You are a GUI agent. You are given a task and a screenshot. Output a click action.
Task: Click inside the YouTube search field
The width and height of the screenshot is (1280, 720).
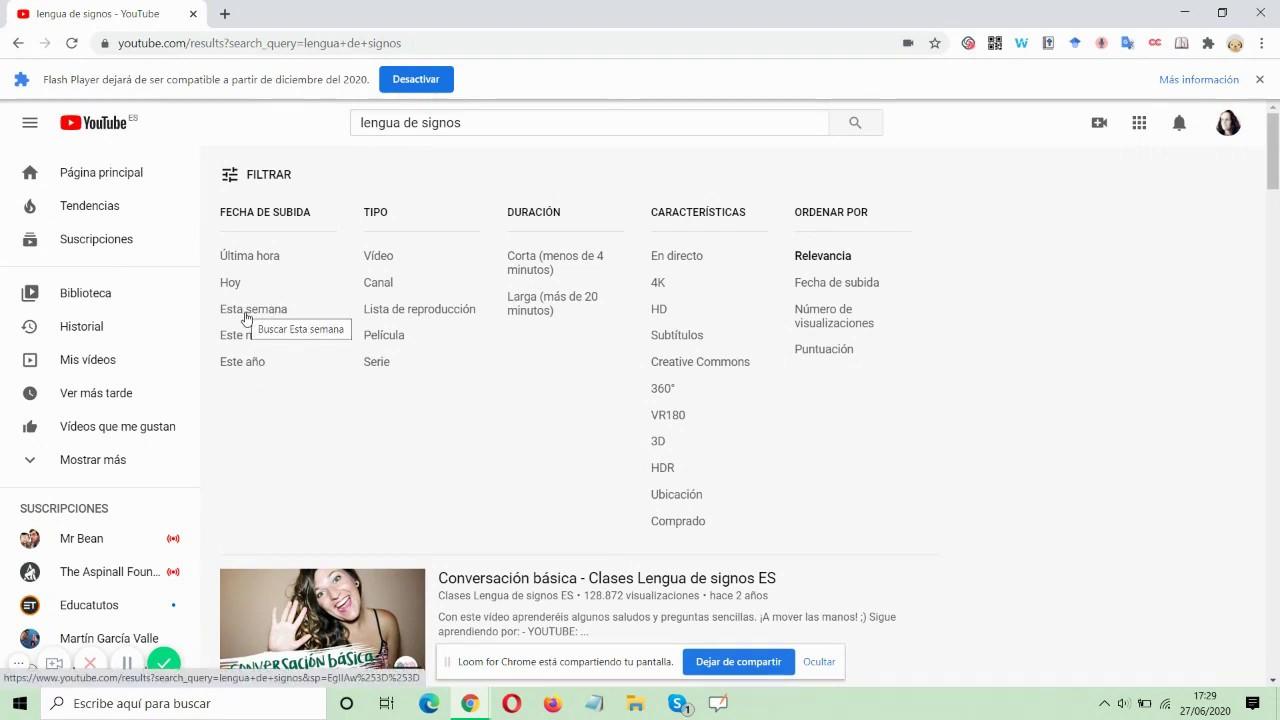pos(590,122)
